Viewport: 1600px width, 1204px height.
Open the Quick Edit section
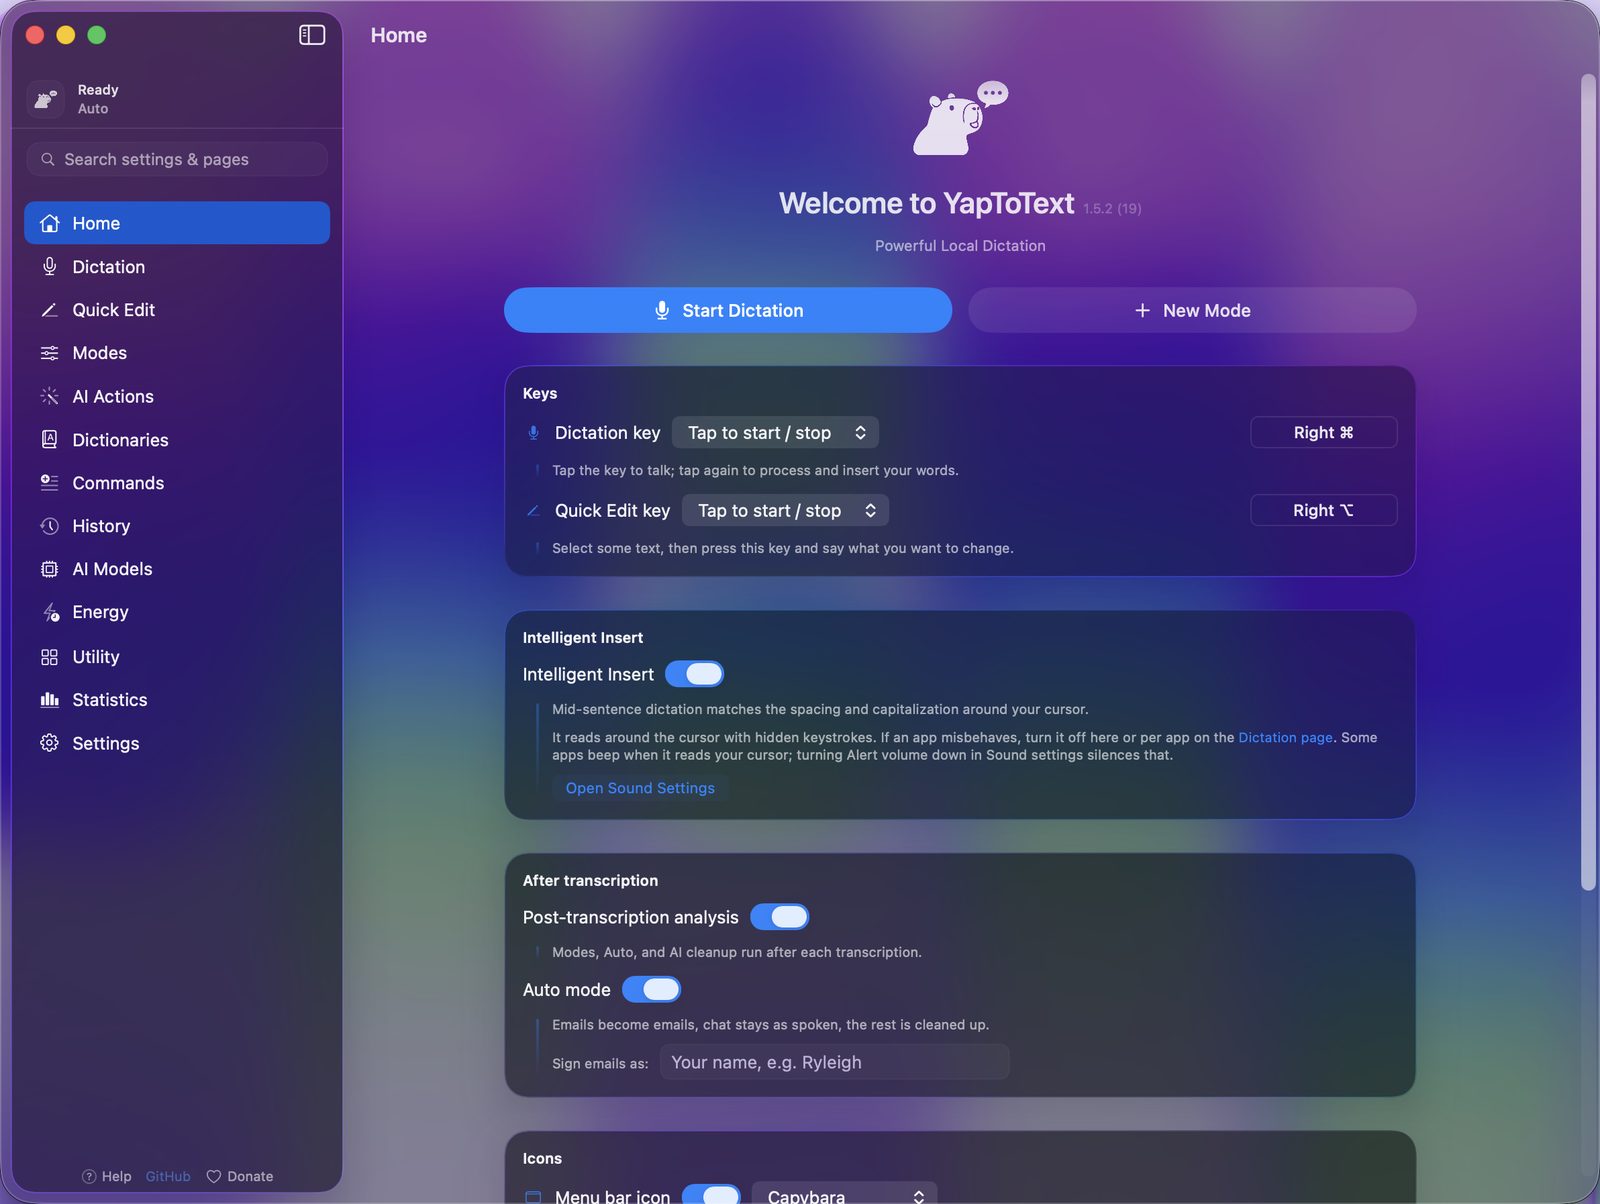click(177, 310)
